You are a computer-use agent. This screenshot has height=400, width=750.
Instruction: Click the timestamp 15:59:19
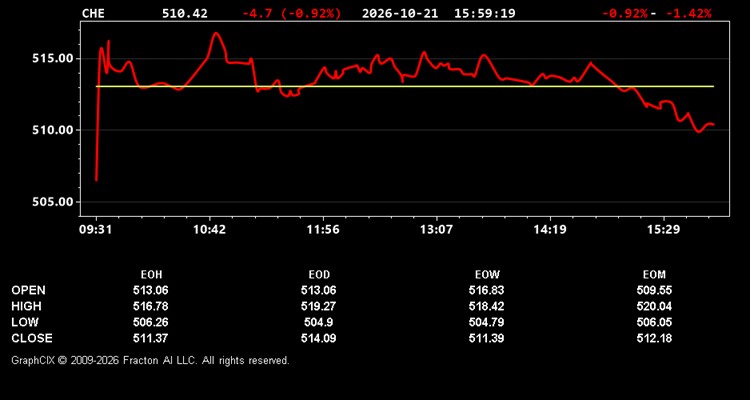[x=485, y=13]
